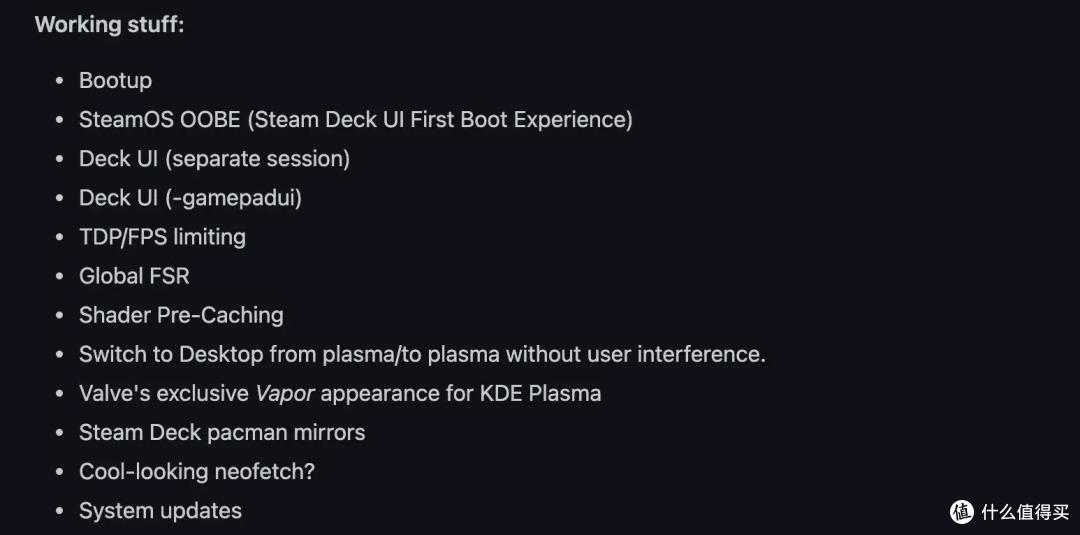This screenshot has width=1080, height=535.
Task: Click 'Steam Deck UI First Boot Experience' text
Action: 439,120
